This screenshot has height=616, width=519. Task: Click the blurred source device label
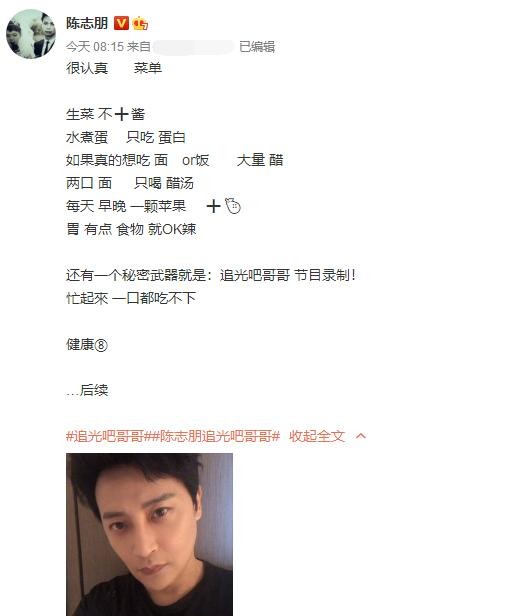(x=193, y=47)
